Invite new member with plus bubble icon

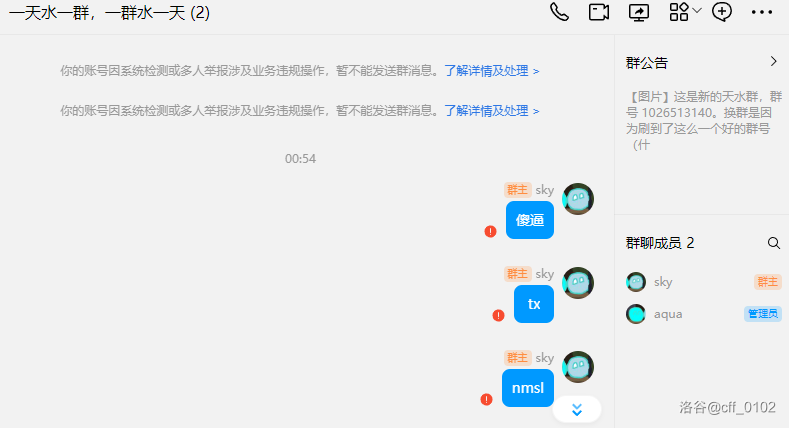coord(722,12)
